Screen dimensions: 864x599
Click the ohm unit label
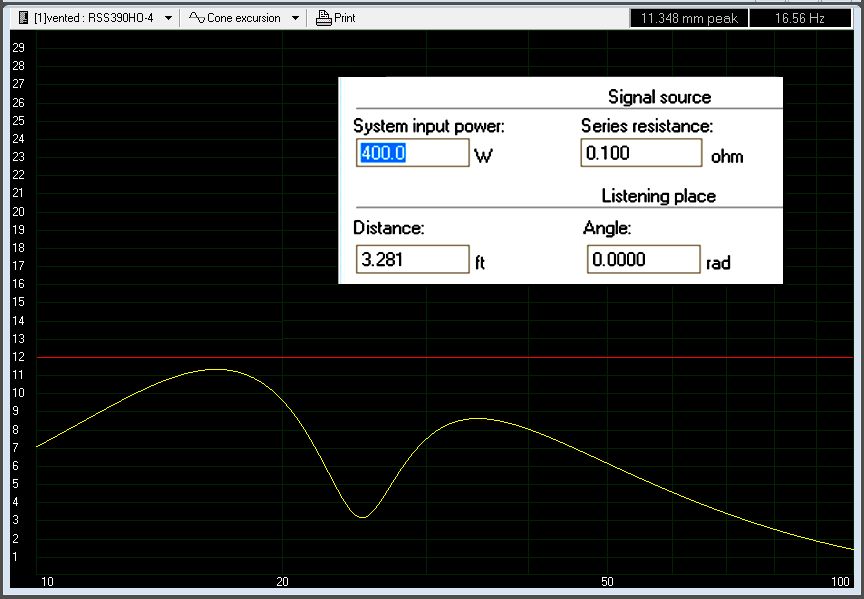click(x=727, y=157)
